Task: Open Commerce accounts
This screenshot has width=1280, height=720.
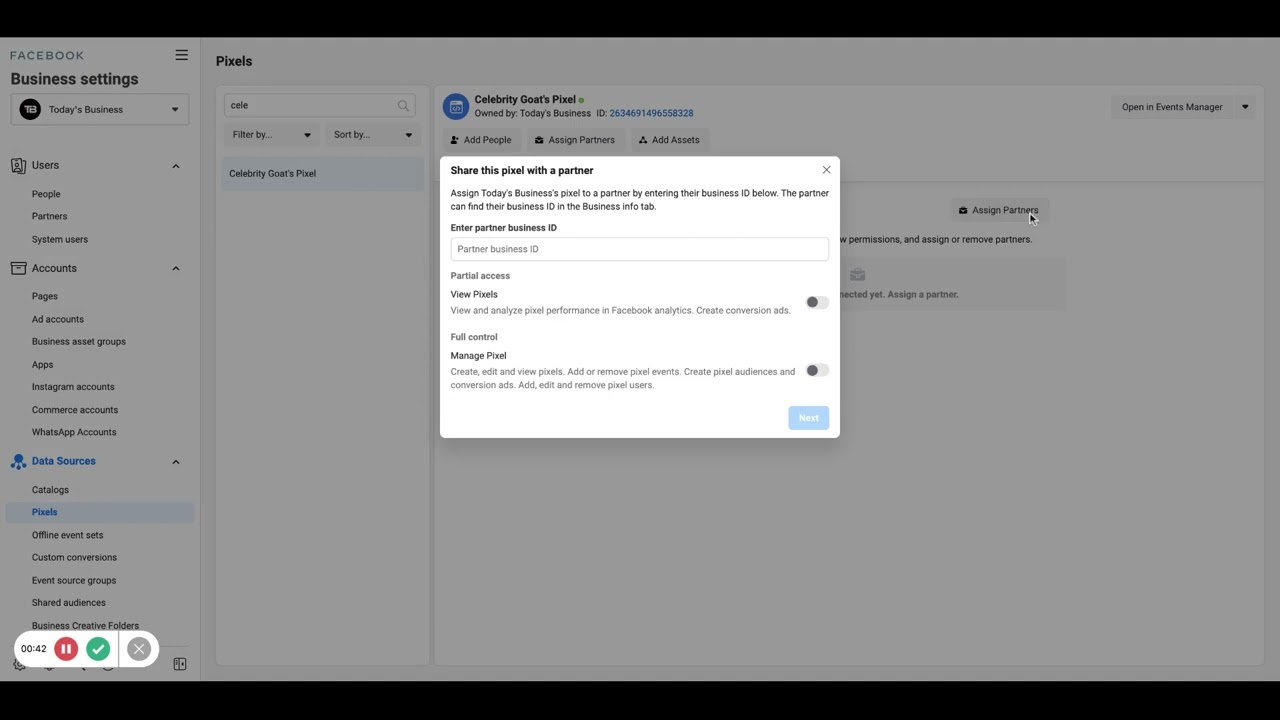Action: click(x=75, y=410)
